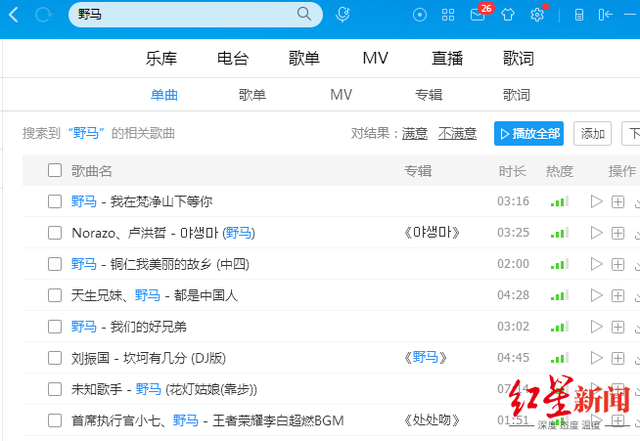640x441 pixels.
Task: Play 我们的好兄弟
Action: [596, 327]
